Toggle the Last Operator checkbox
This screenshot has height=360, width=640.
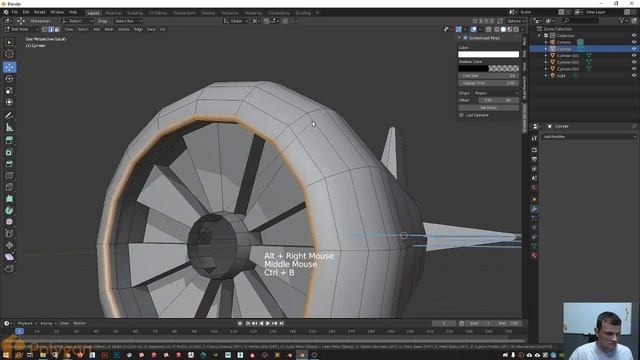coord(462,115)
